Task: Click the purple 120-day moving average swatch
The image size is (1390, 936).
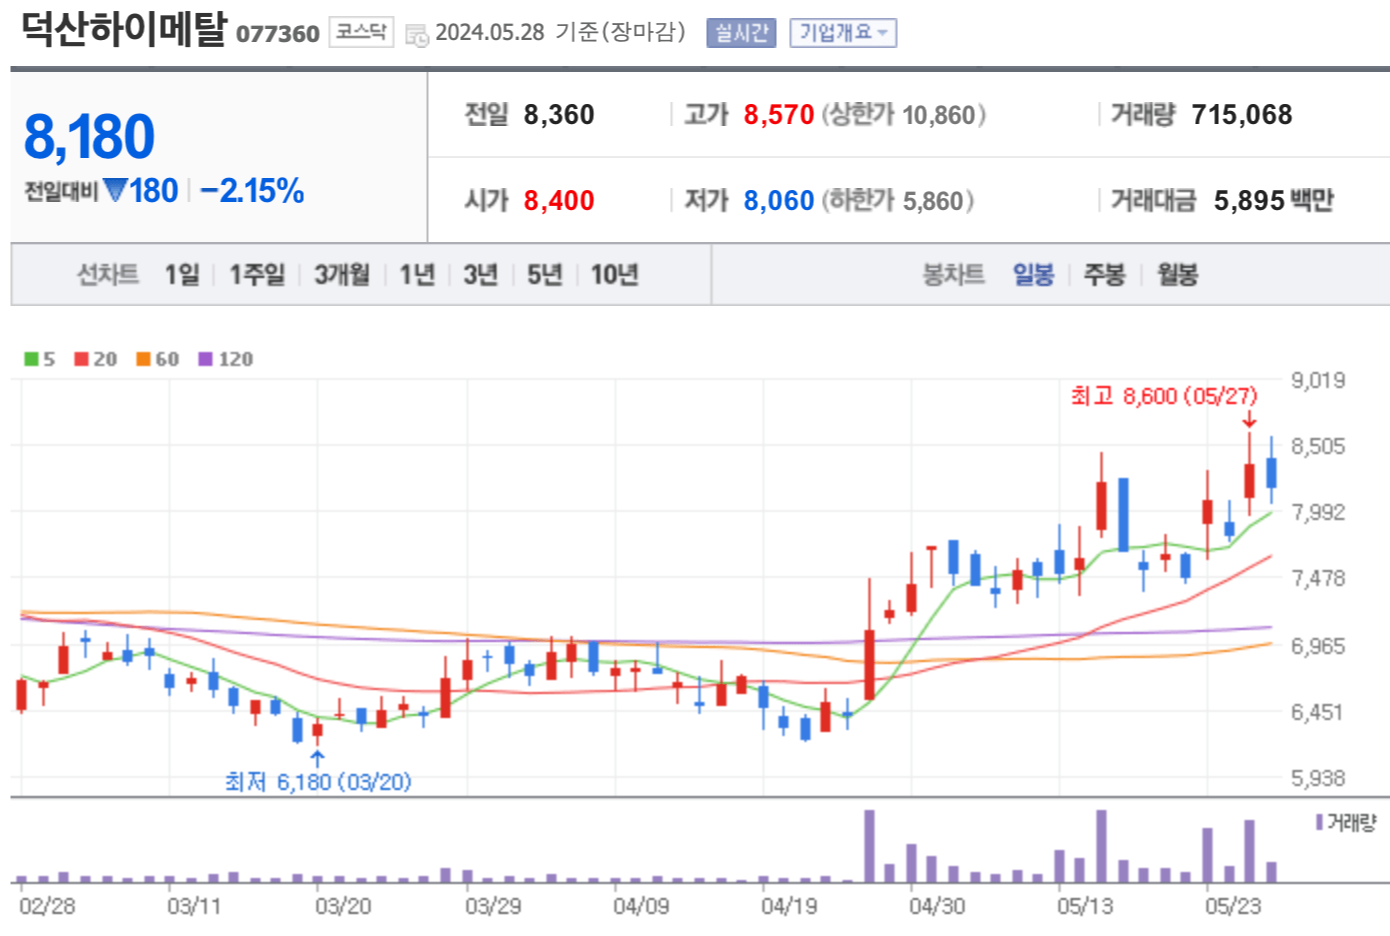Action: click(x=205, y=359)
